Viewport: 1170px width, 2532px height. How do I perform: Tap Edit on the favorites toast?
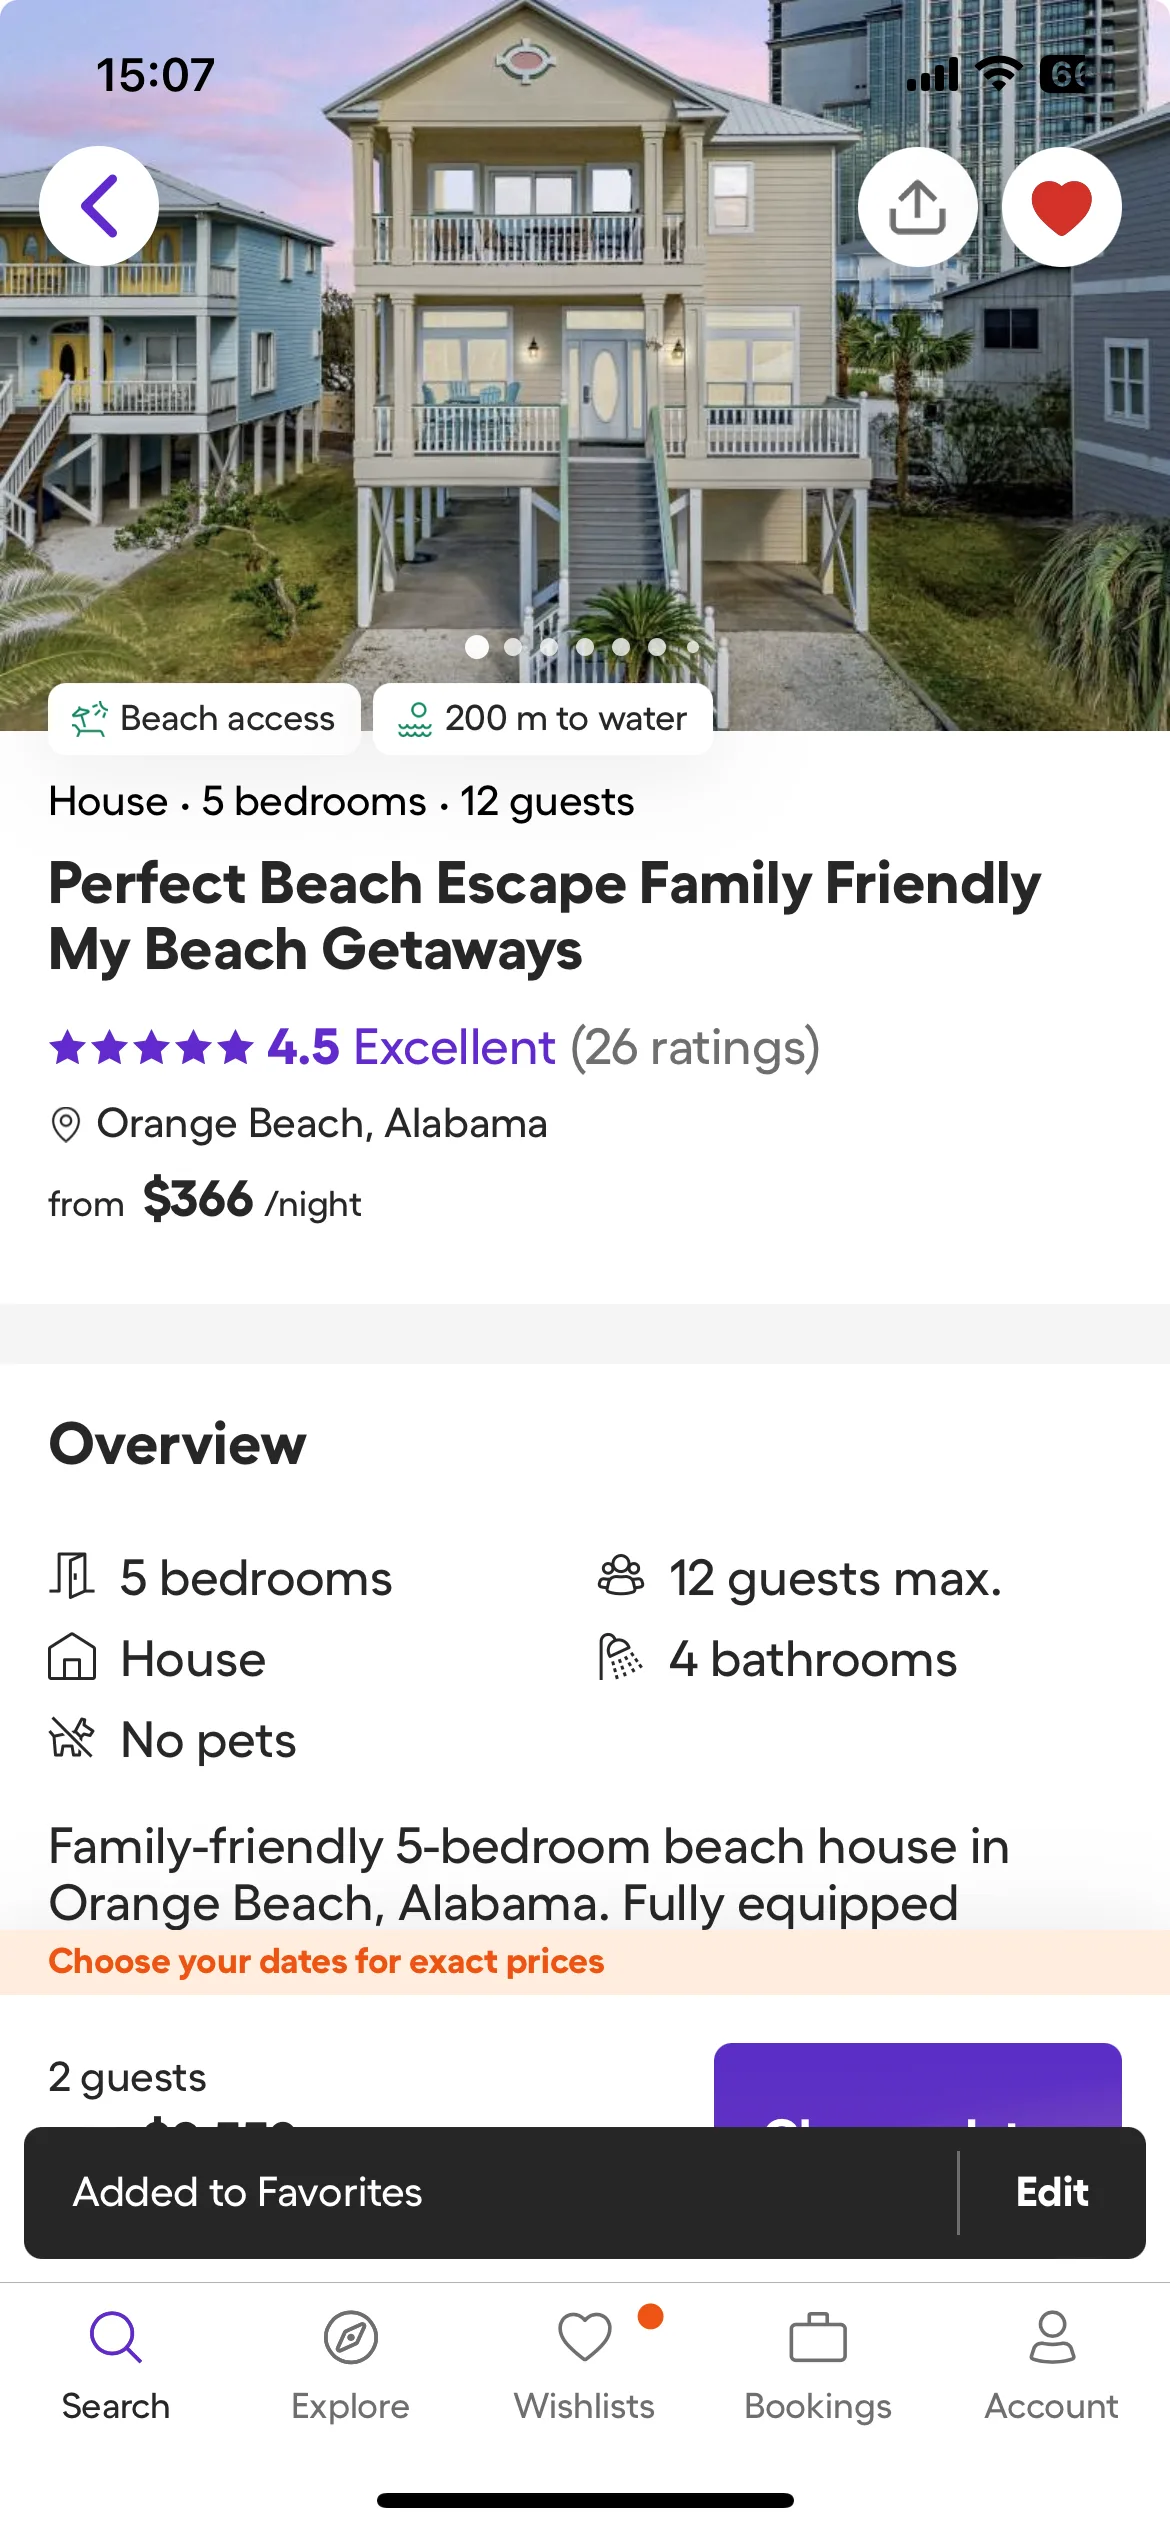tap(1051, 2192)
